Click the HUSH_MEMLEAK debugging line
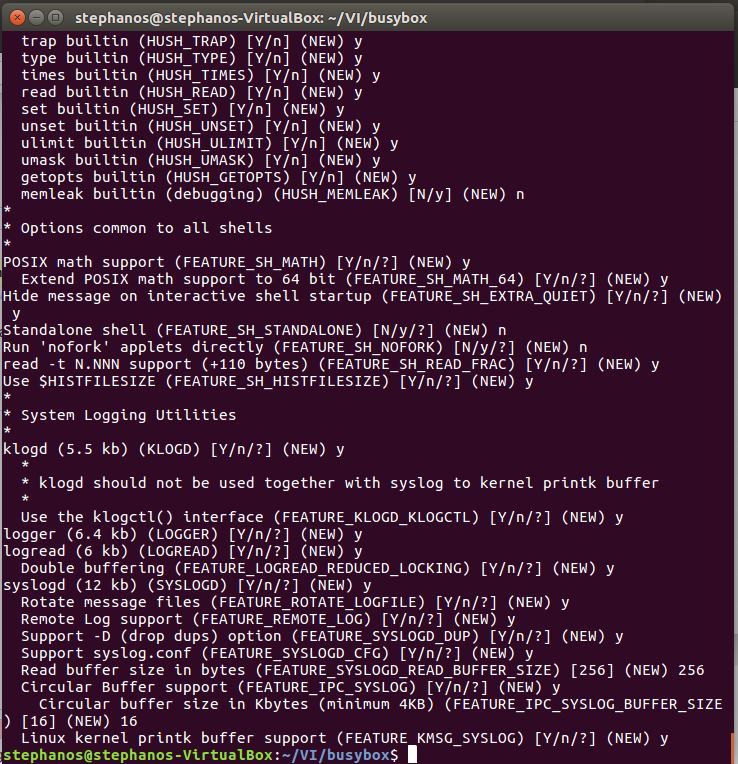Image resolution: width=738 pixels, height=764 pixels. (x=272, y=194)
